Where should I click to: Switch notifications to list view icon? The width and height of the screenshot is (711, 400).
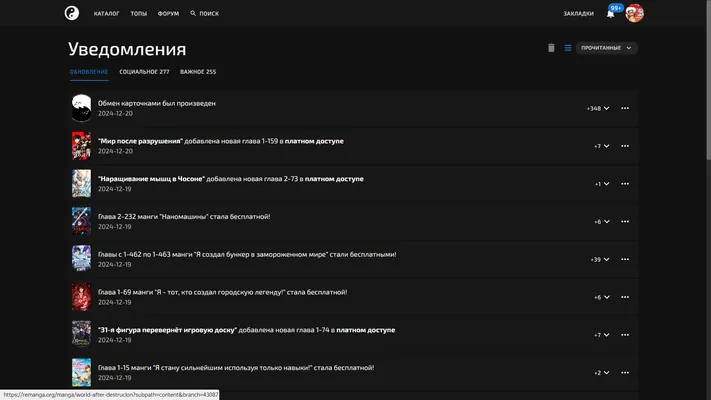pyautogui.click(x=568, y=48)
